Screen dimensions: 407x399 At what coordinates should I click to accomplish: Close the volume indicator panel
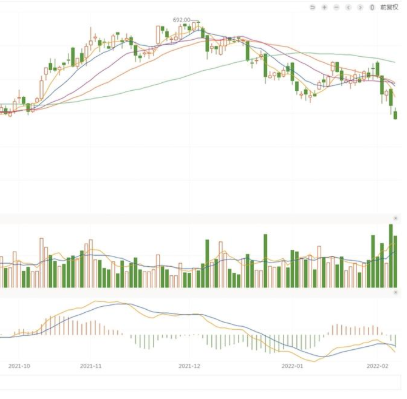click(x=396, y=218)
